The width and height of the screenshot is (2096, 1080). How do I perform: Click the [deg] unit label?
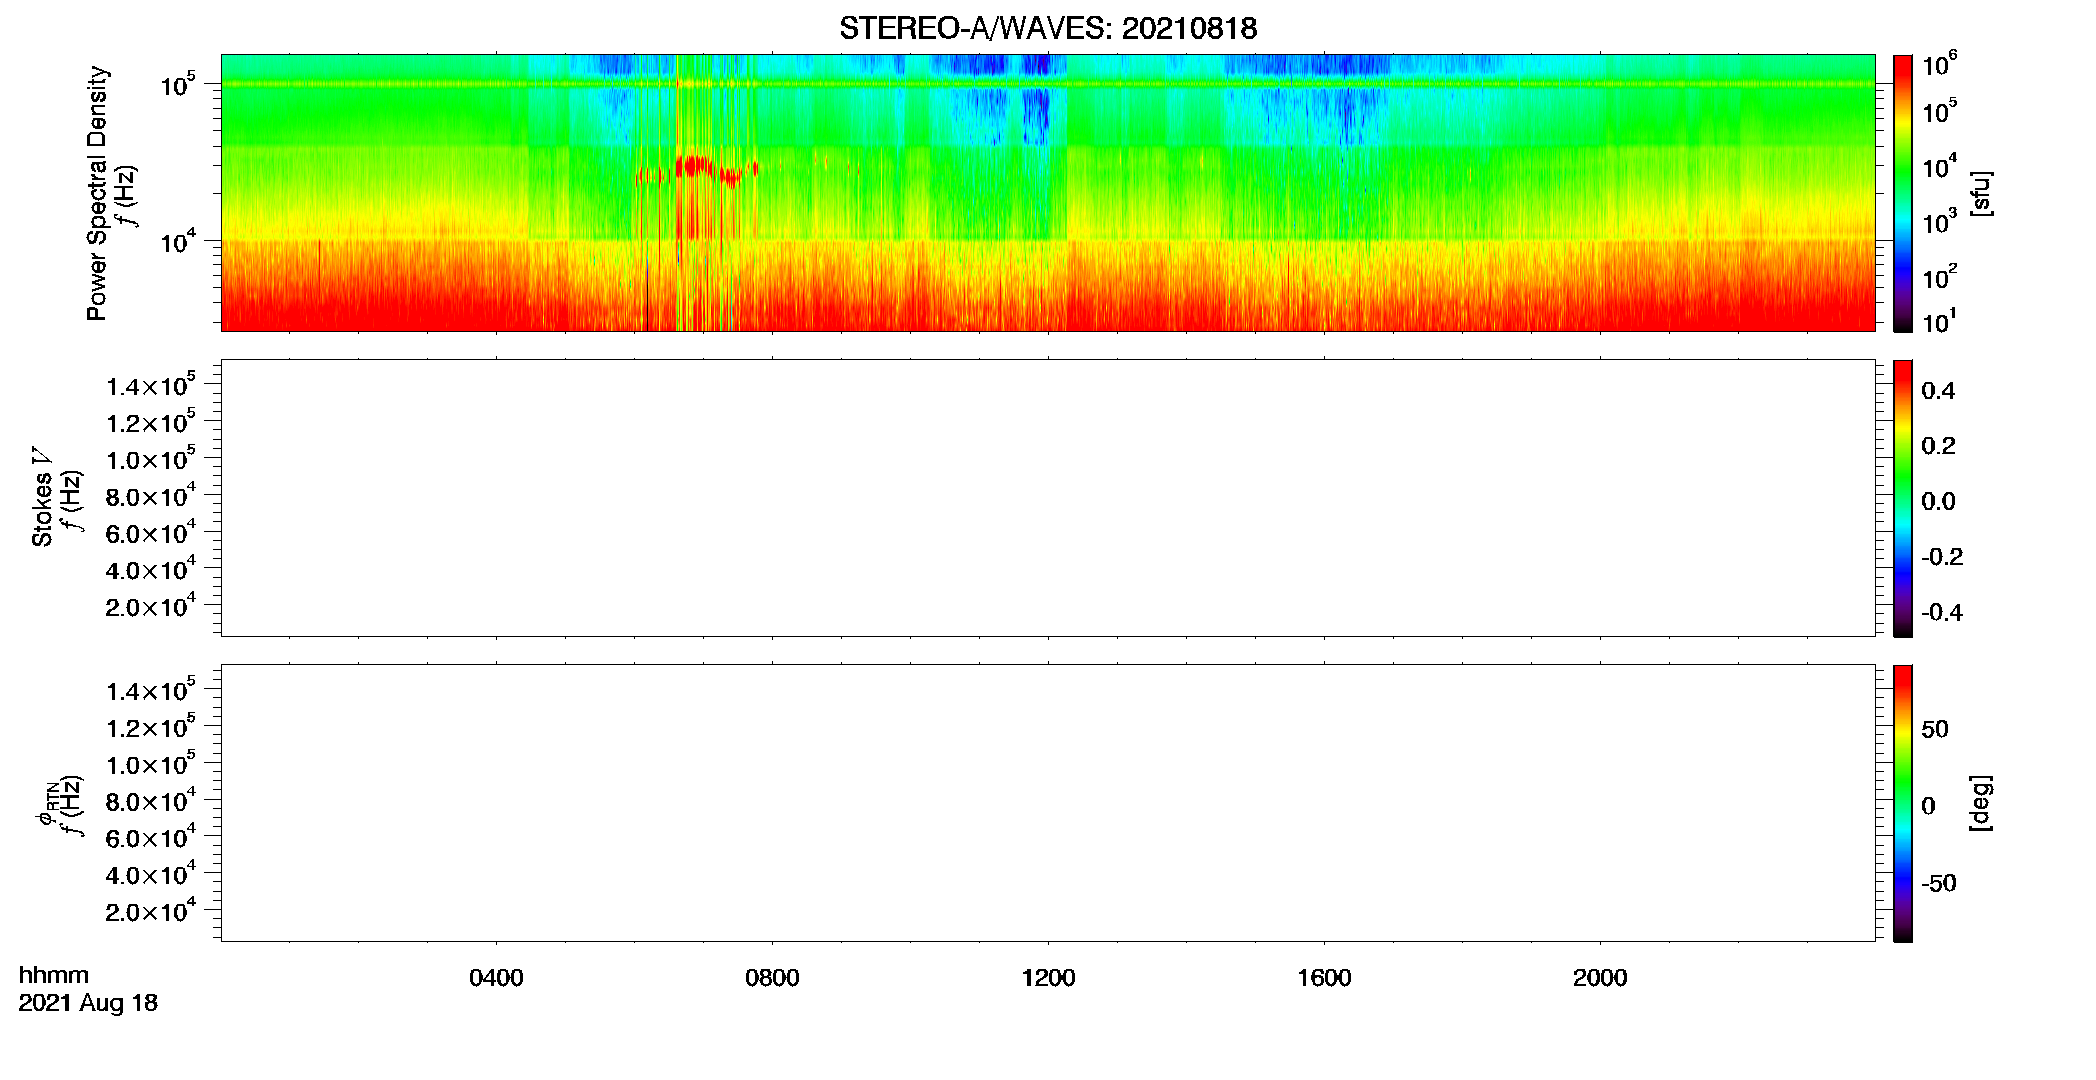tap(1980, 803)
